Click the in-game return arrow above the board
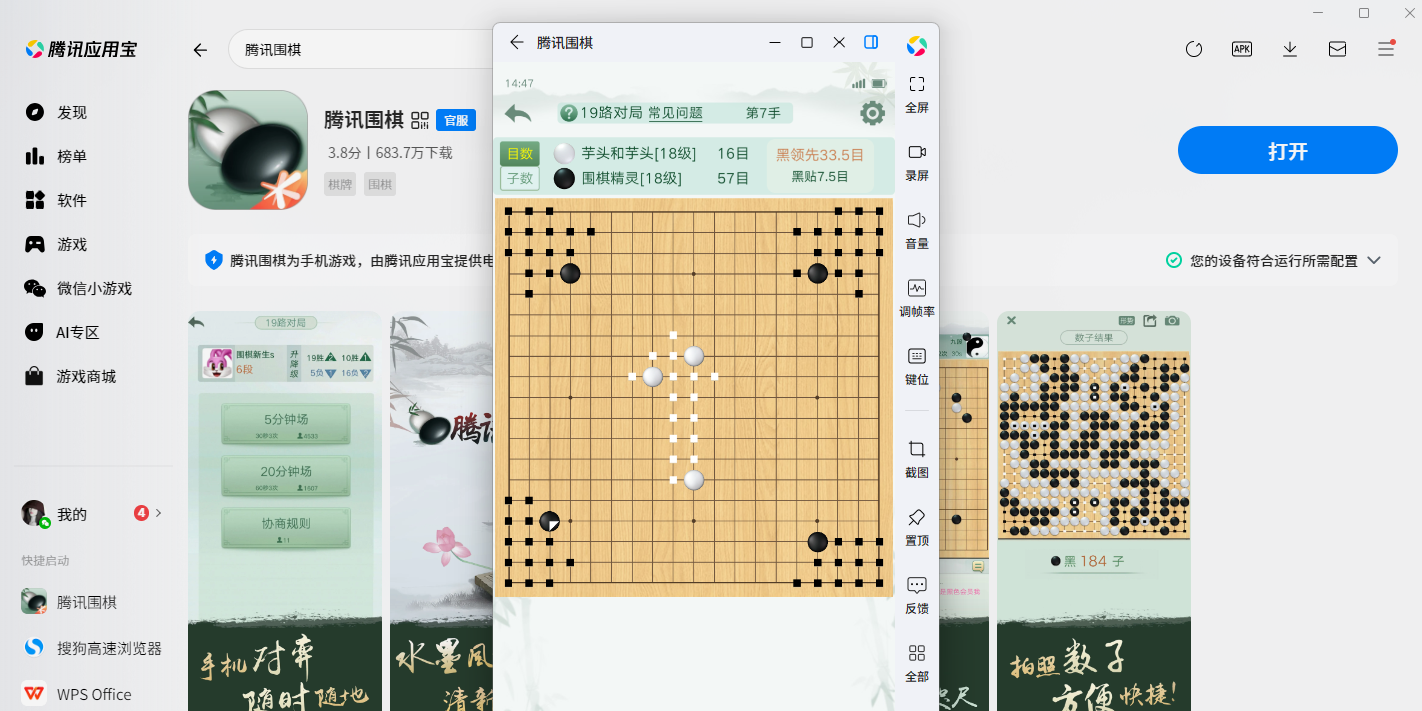The width and height of the screenshot is (1422, 711). 518,114
